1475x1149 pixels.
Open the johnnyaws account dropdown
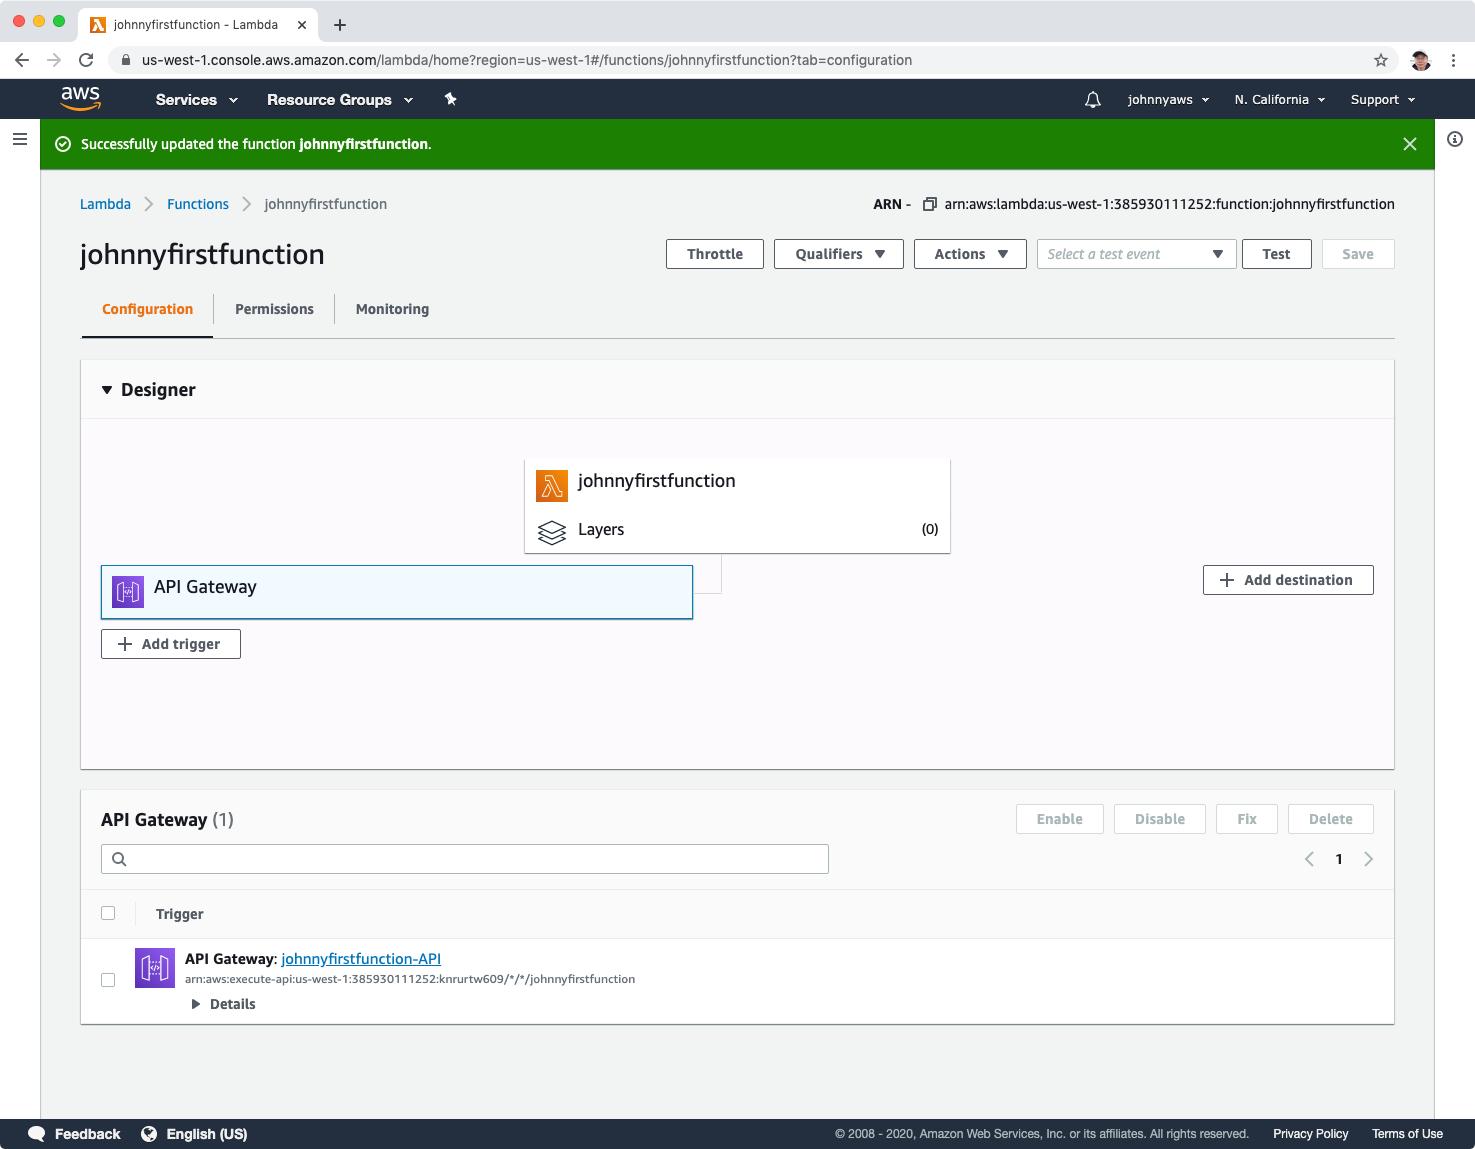[x=1168, y=99]
